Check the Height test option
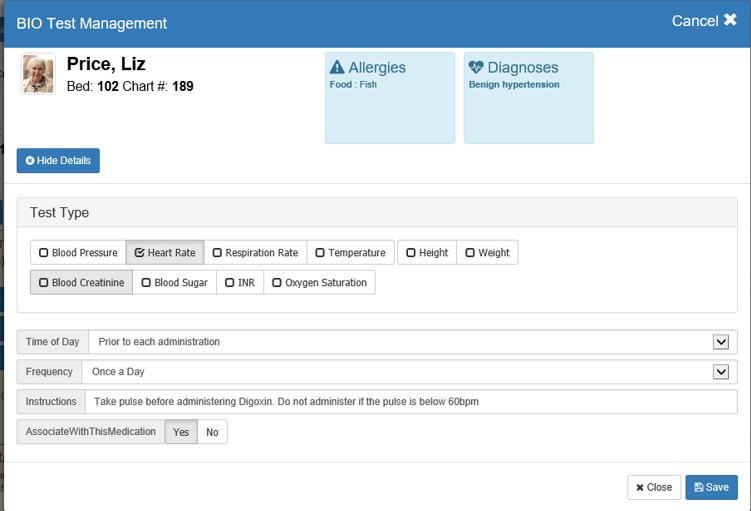This screenshot has width=751, height=511. tap(427, 253)
